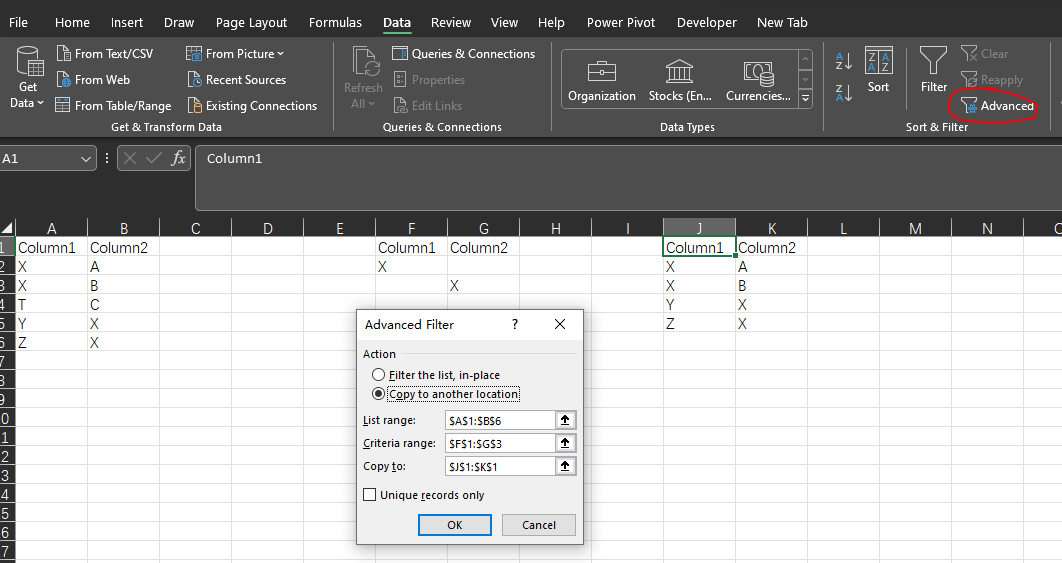Click the Advanced filter icon
This screenshot has height=563, width=1062.
pyautogui.click(x=968, y=106)
